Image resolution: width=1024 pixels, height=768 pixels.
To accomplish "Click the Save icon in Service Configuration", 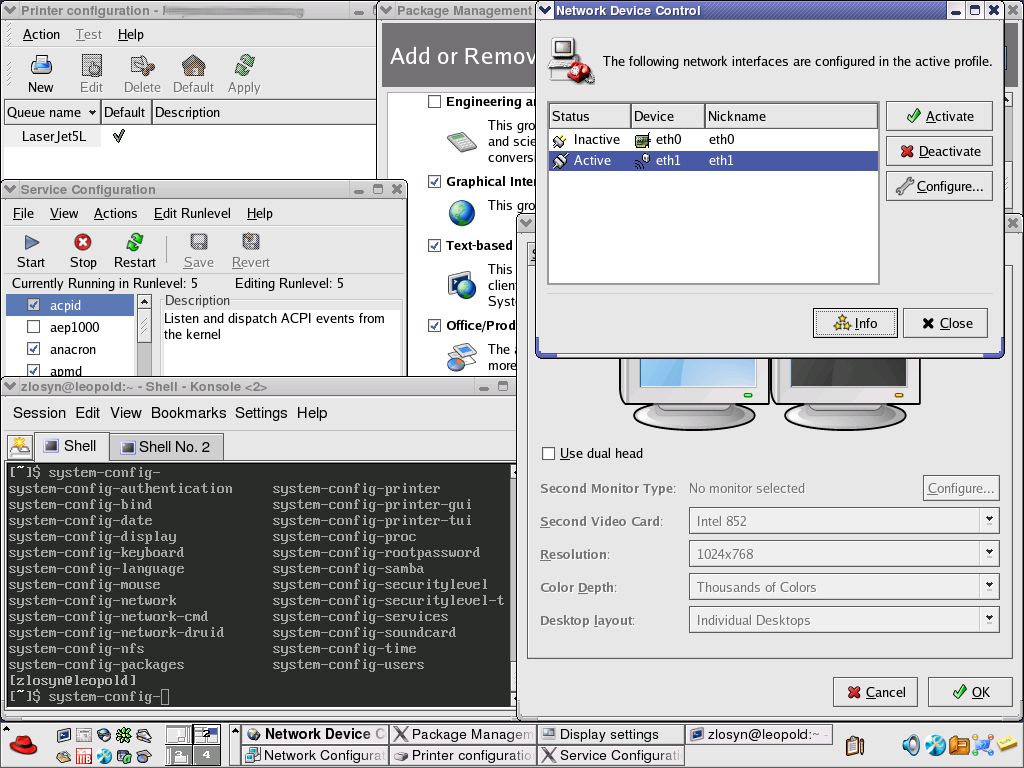I will coord(199,242).
